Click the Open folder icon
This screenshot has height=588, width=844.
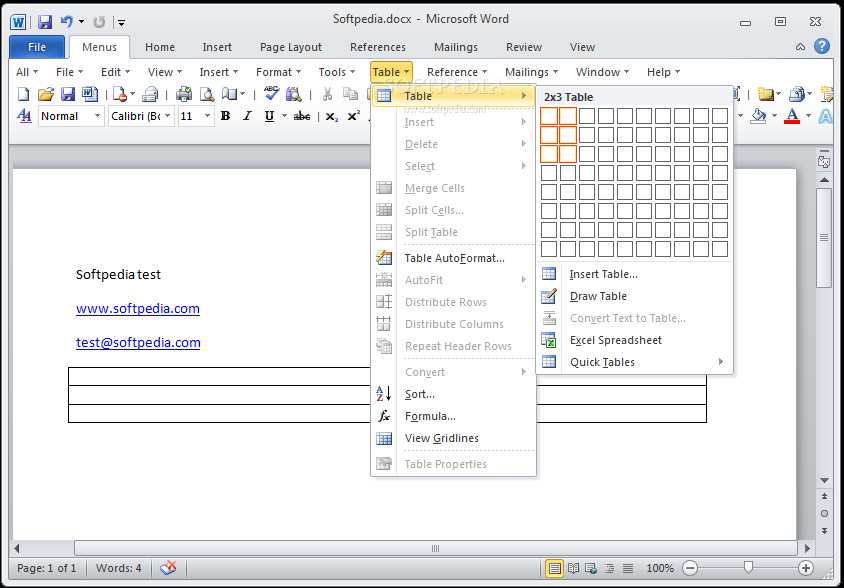click(x=46, y=94)
